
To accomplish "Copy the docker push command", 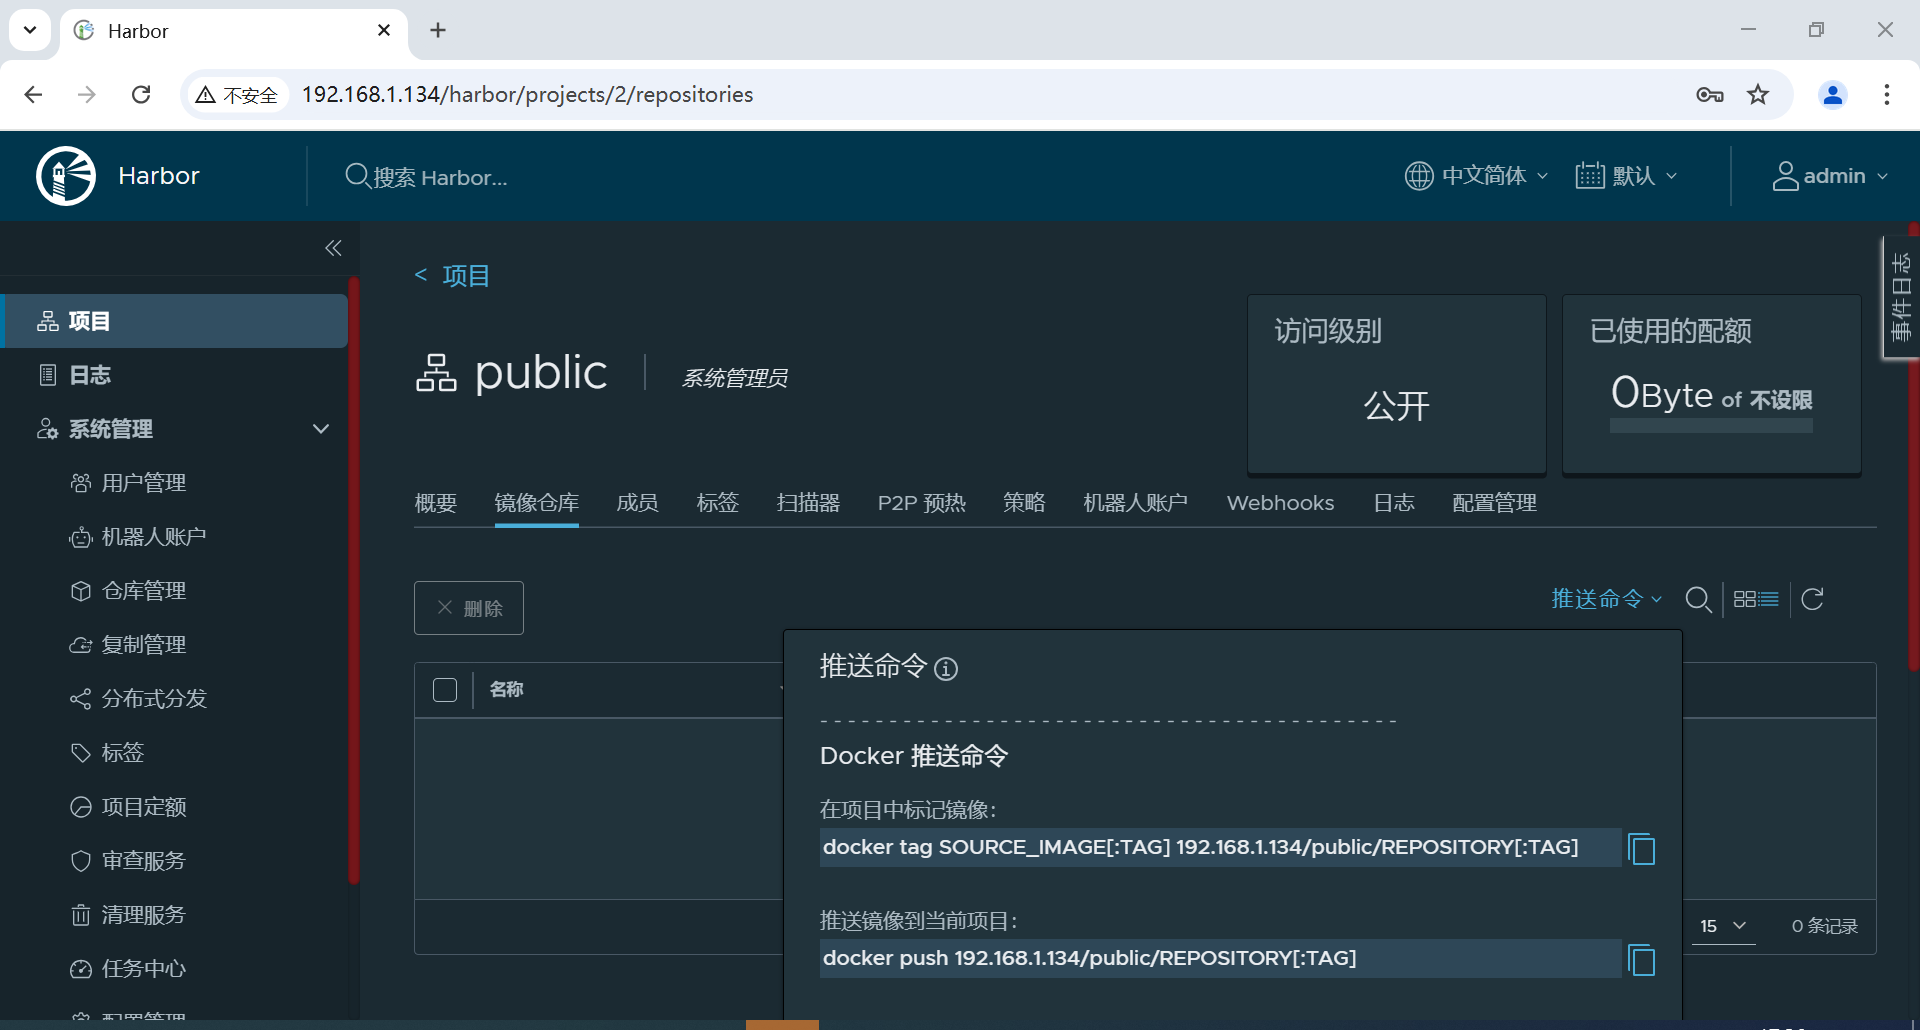I will tap(1641, 960).
